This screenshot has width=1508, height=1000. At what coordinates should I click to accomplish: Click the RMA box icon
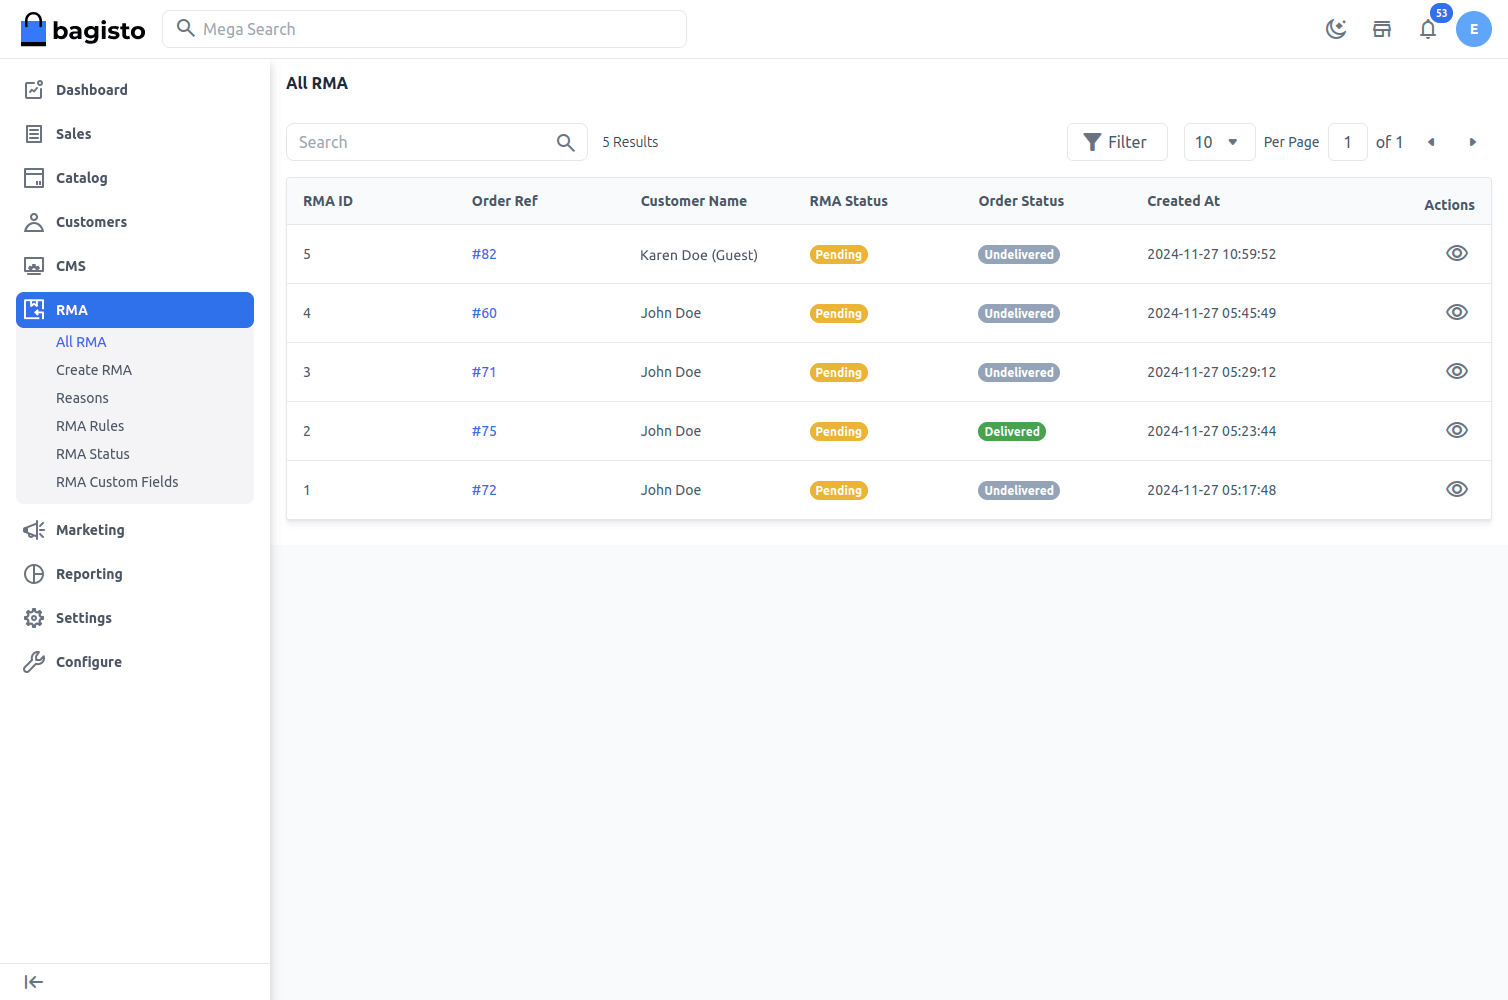[34, 310]
